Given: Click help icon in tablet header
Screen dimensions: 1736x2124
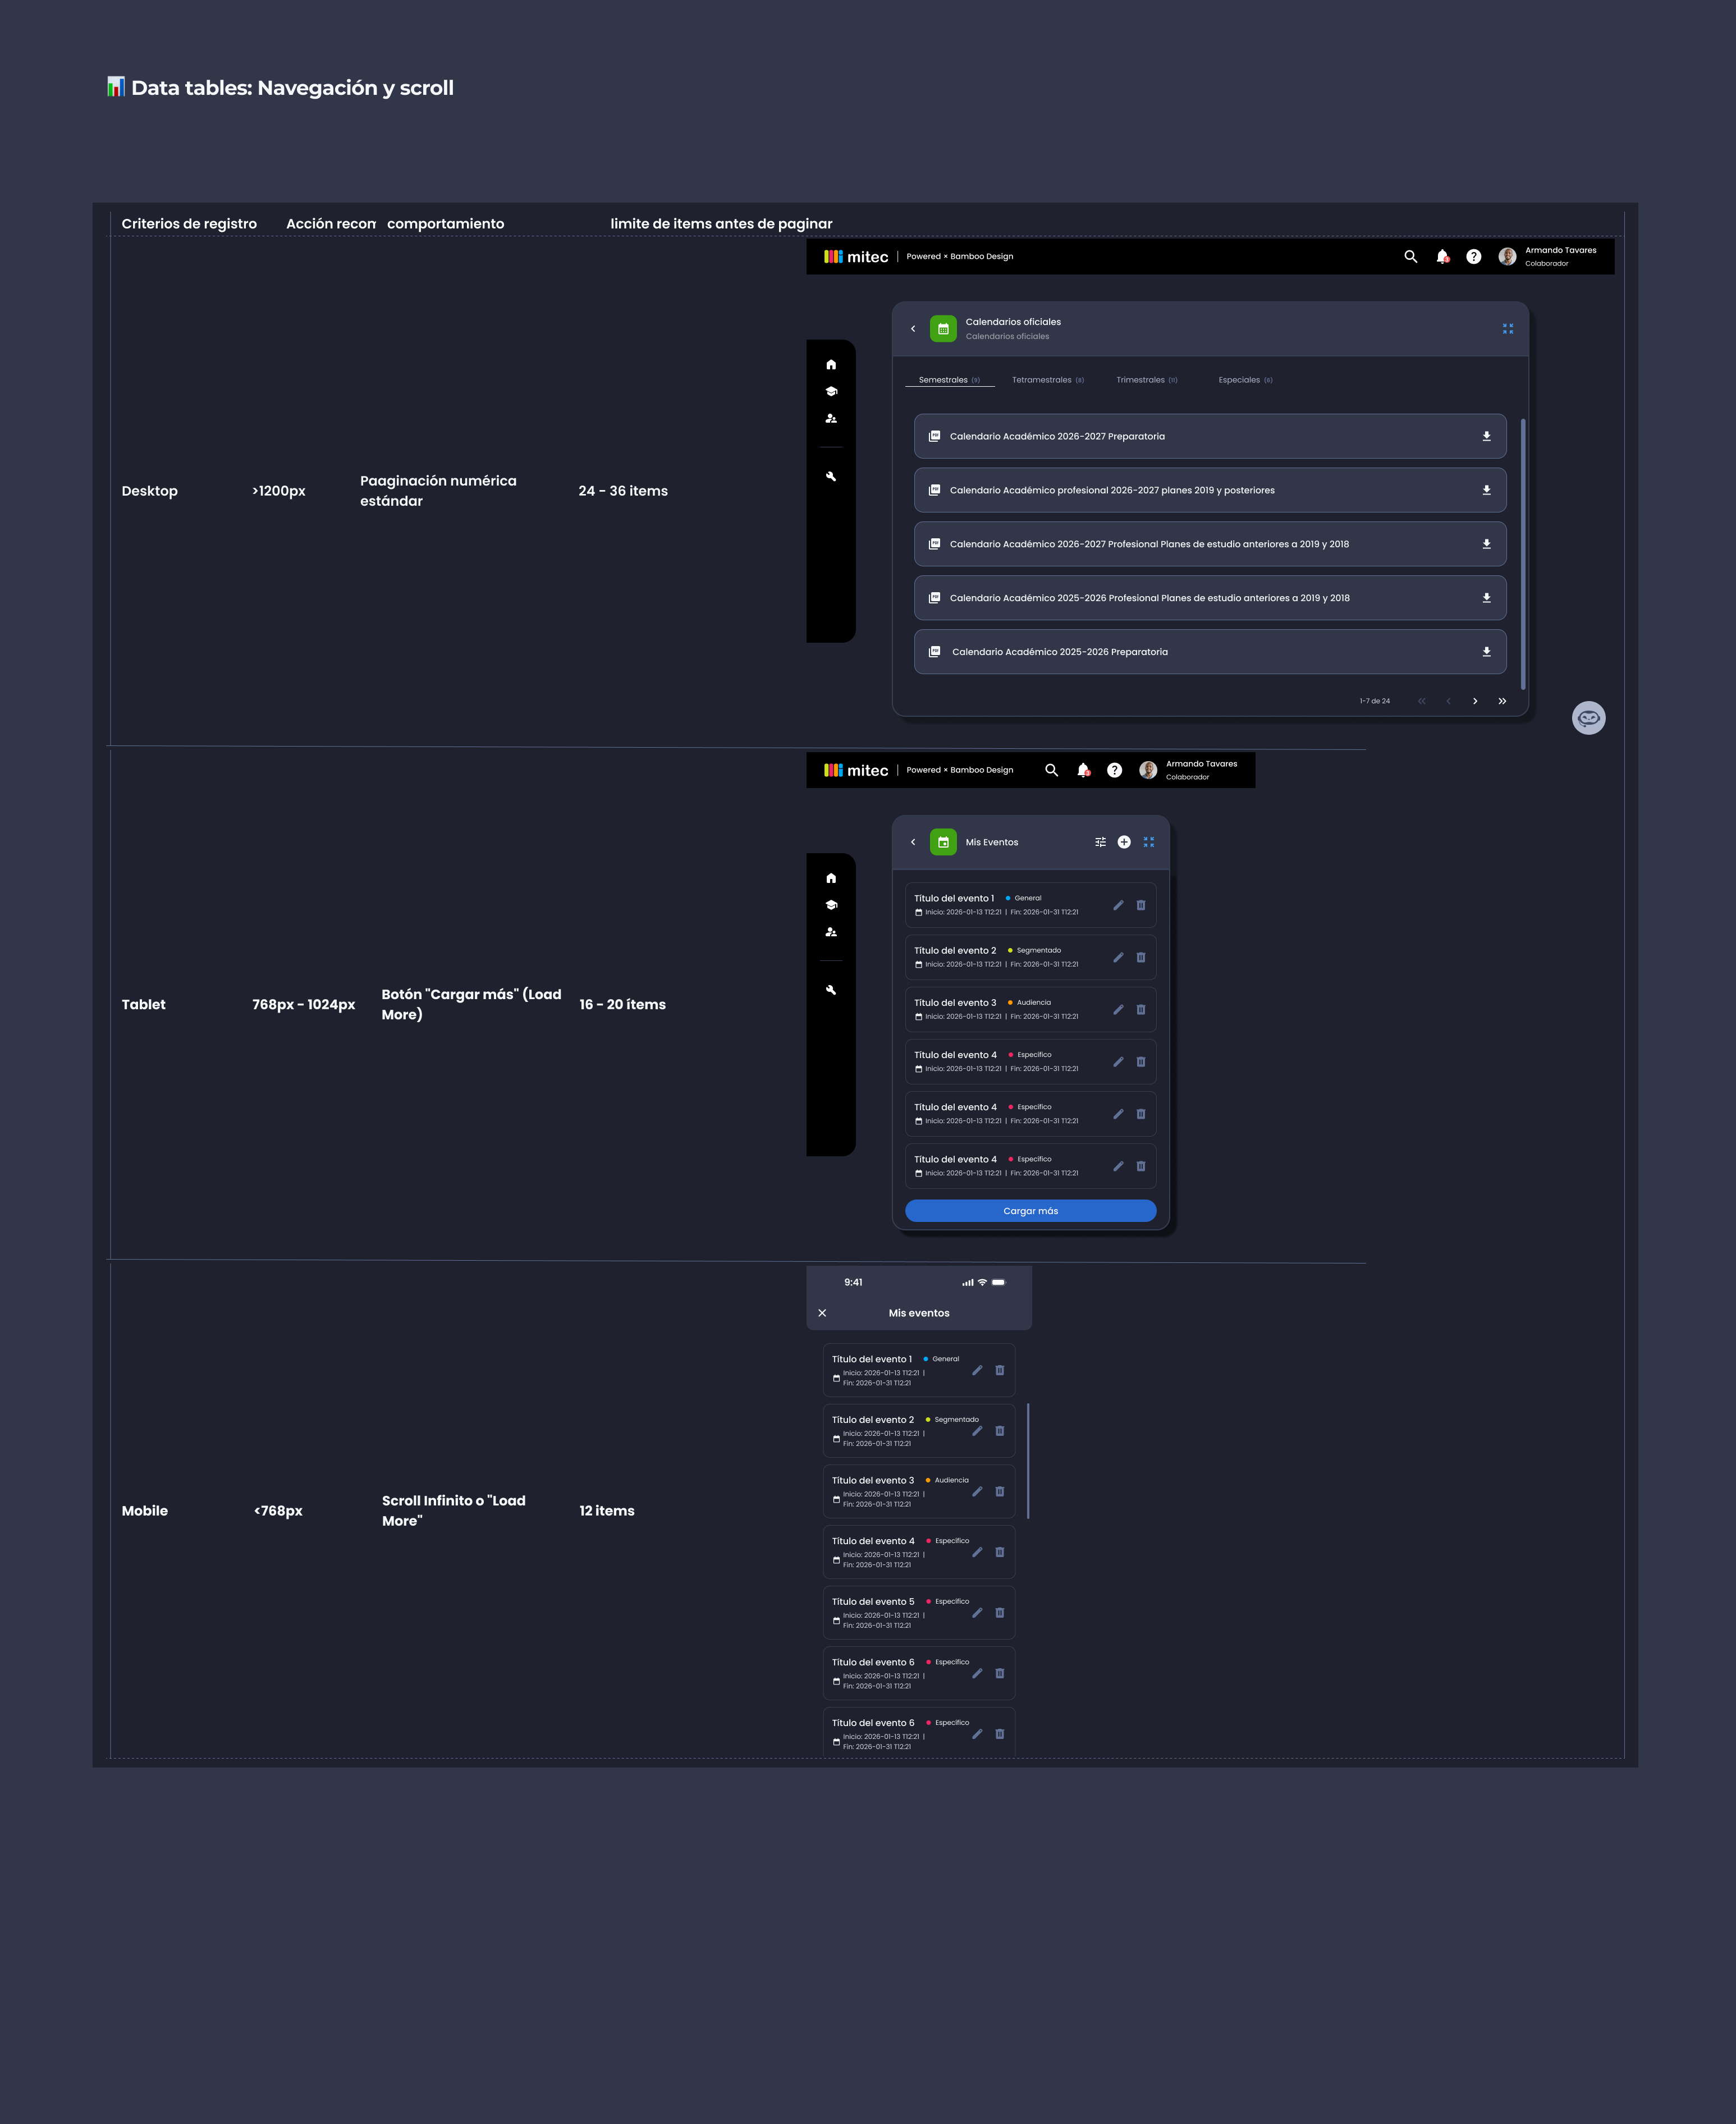Looking at the screenshot, I should 1114,770.
